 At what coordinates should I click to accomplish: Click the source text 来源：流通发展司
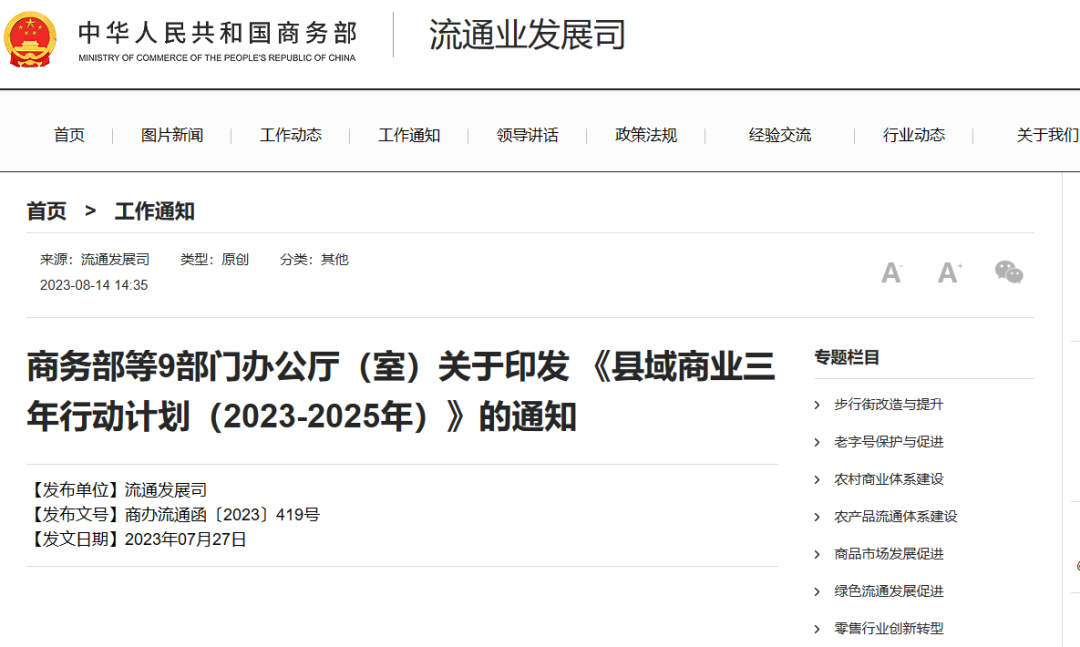click(x=95, y=259)
